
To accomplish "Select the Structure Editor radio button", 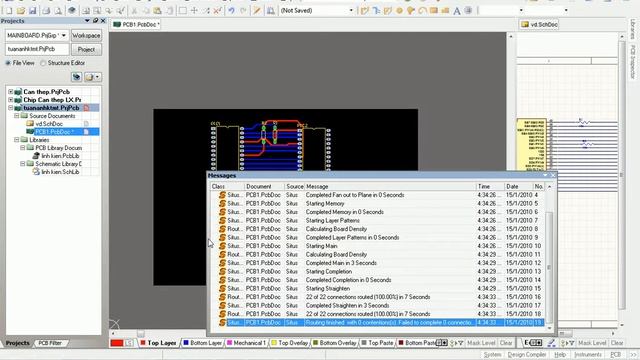I will point(43,63).
